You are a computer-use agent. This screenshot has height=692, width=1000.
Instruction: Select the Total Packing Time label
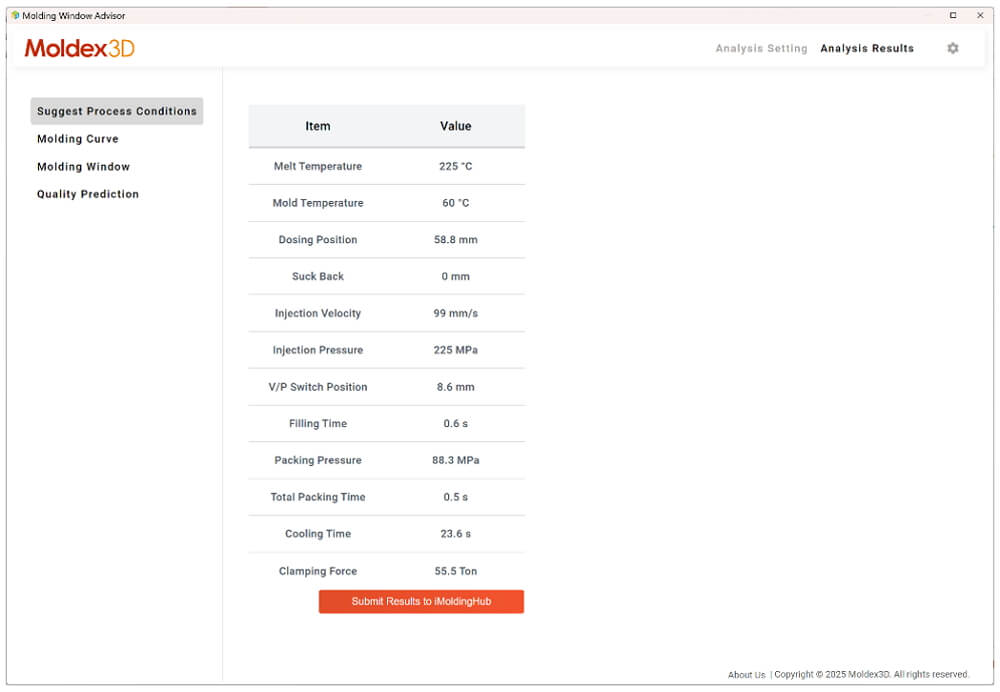point(318,497)
